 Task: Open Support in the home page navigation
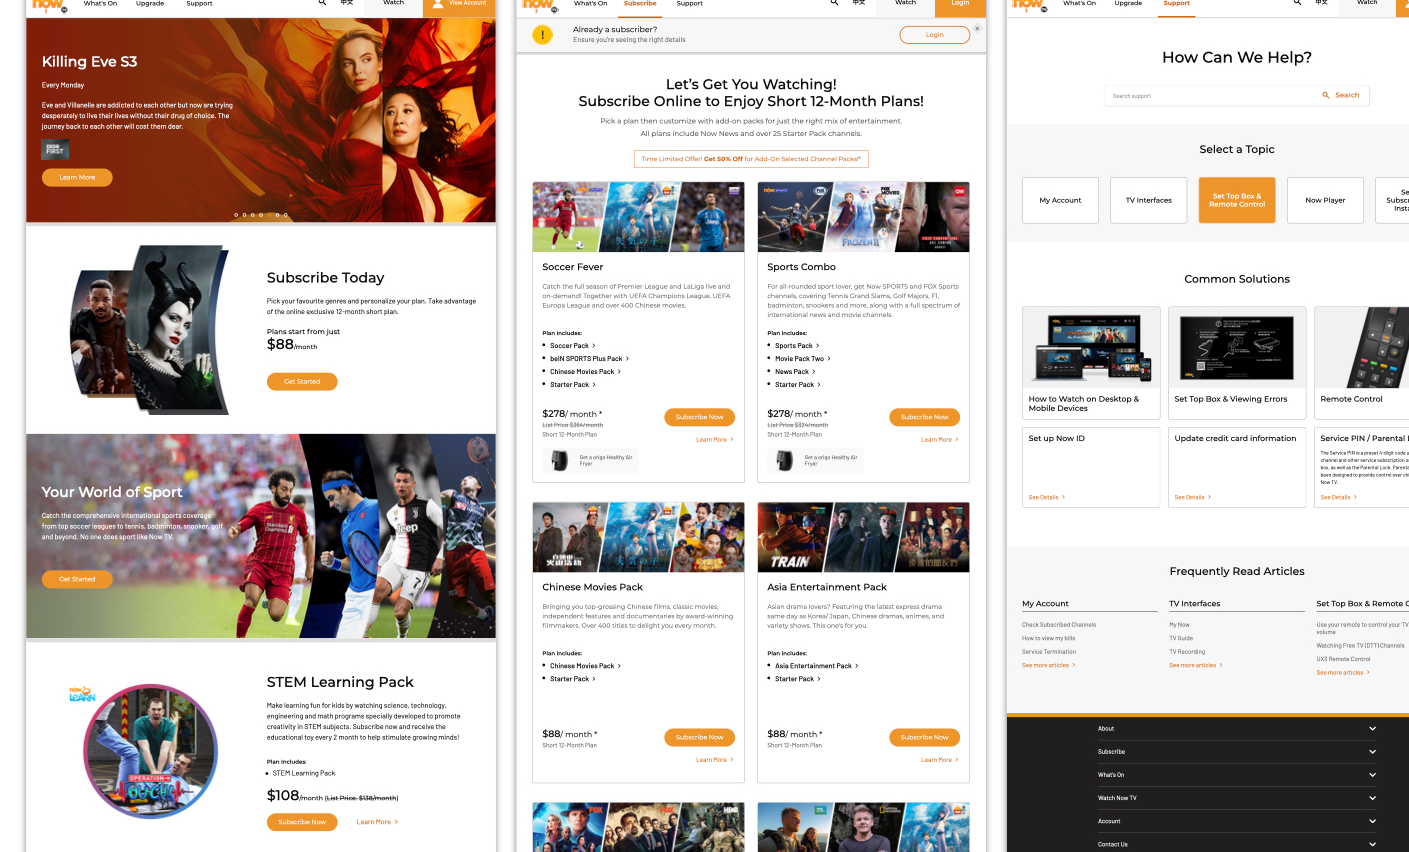(x=199, y=4)
